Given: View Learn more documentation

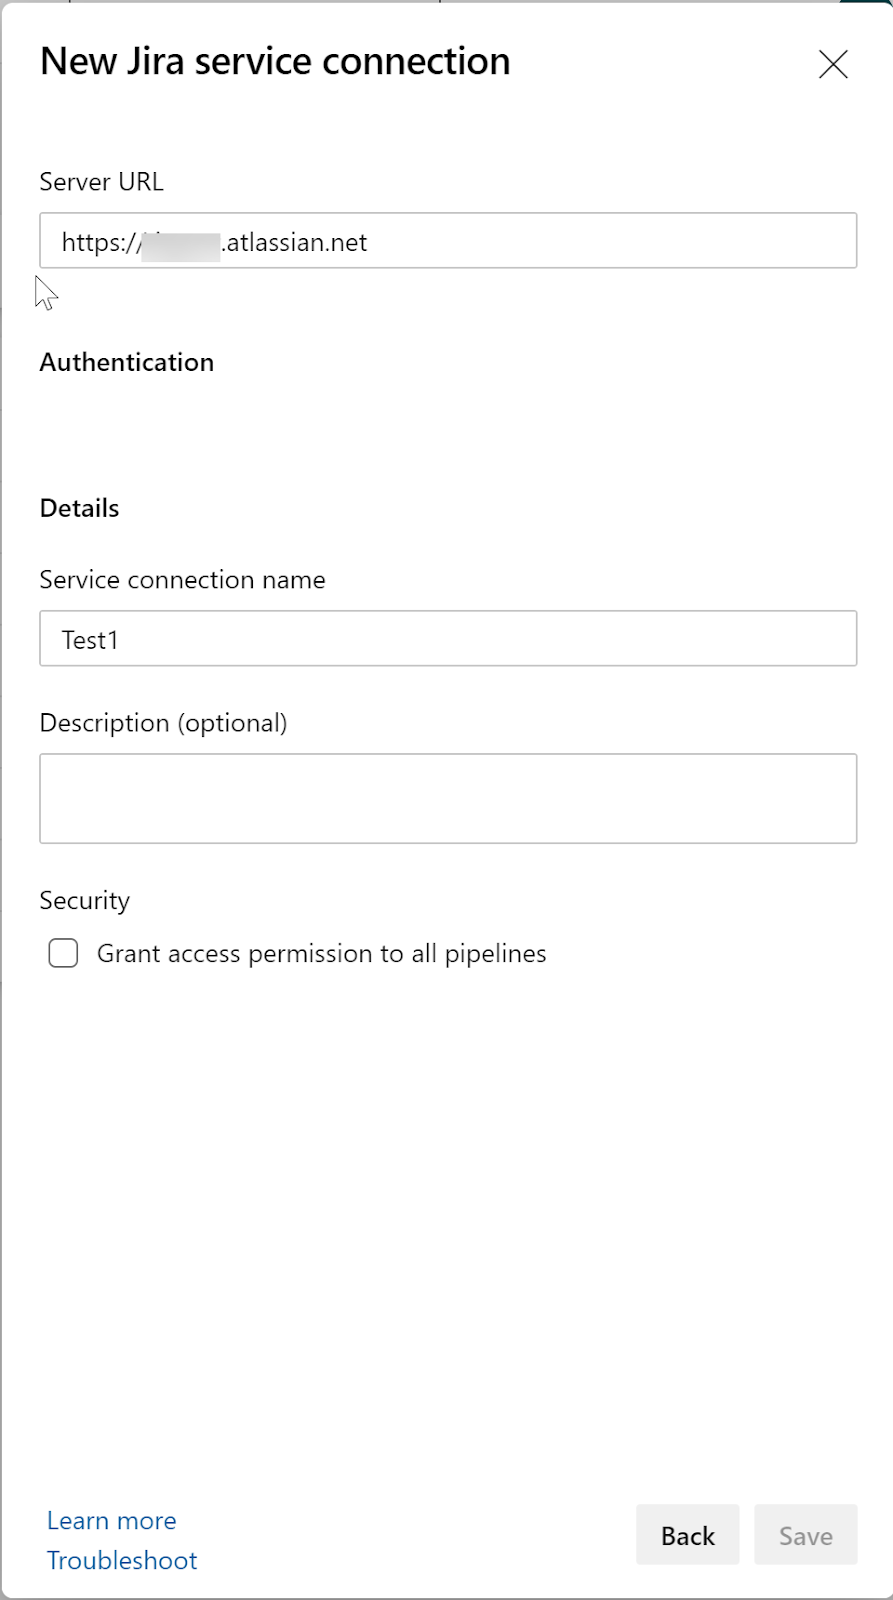Looking at the screenshot, I should [111, 1520].
